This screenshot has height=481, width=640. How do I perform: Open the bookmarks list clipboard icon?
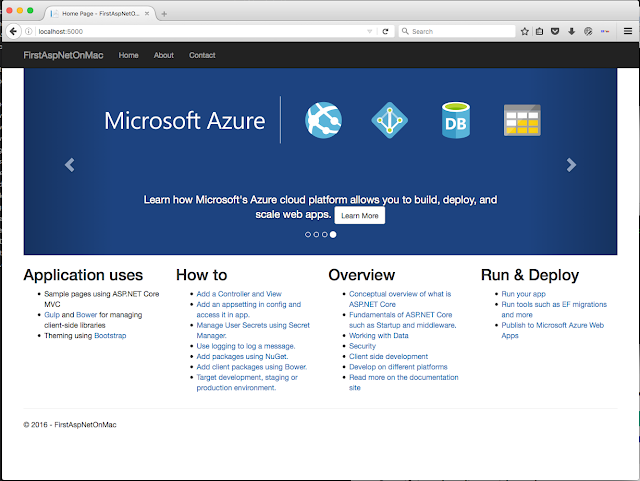(x=540, y=31)
